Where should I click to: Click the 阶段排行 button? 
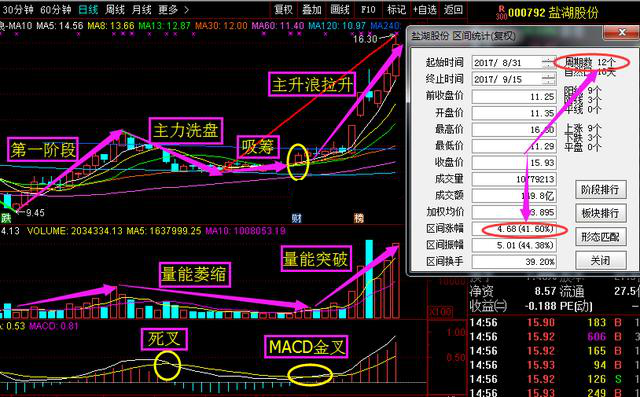click(x=600, y=190)
